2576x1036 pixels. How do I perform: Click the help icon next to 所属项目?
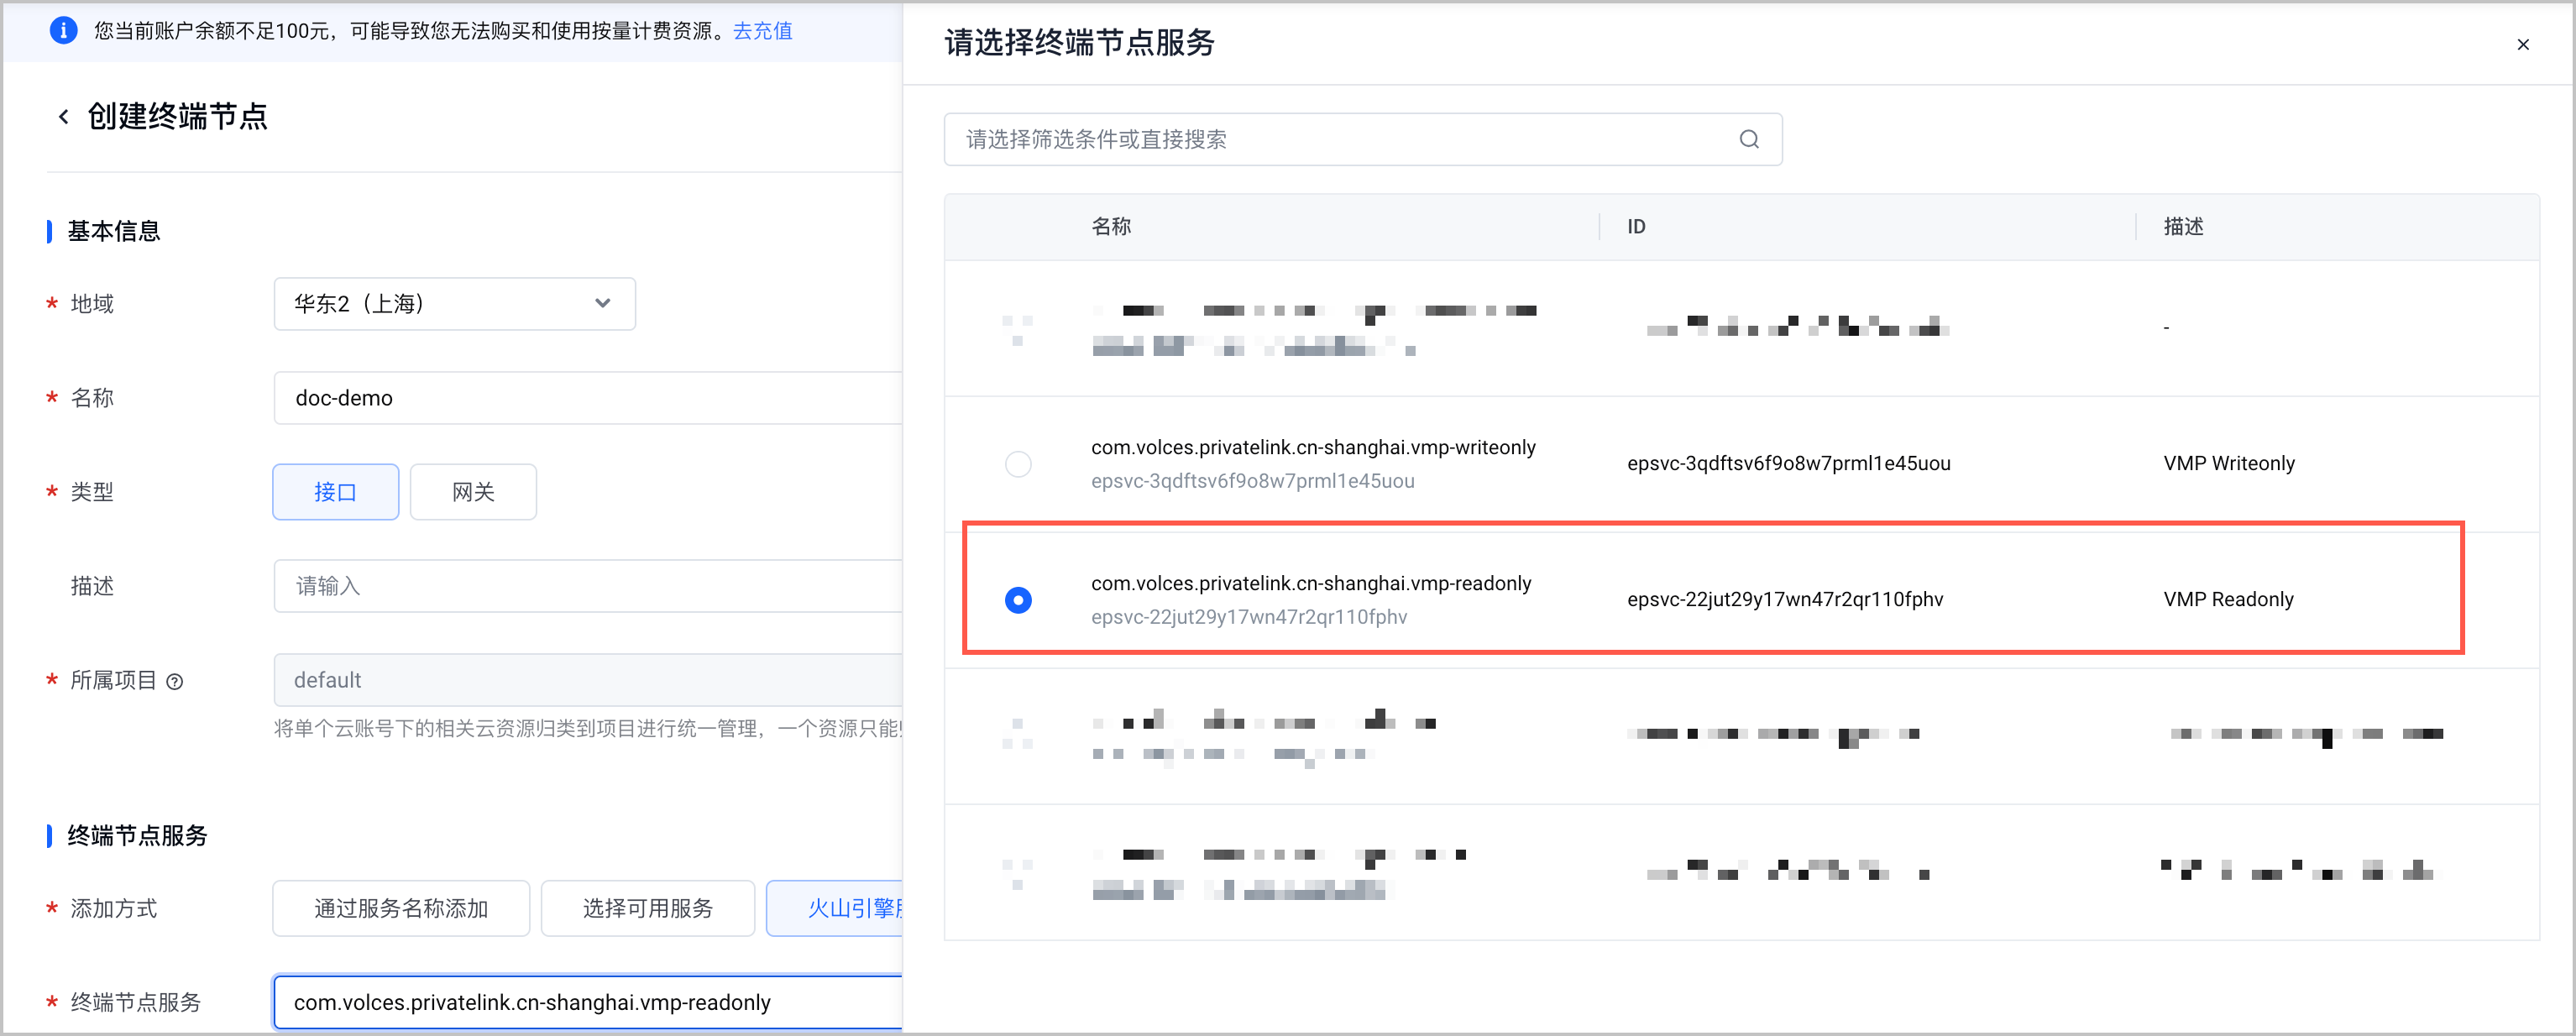click(x=175, y=682)
